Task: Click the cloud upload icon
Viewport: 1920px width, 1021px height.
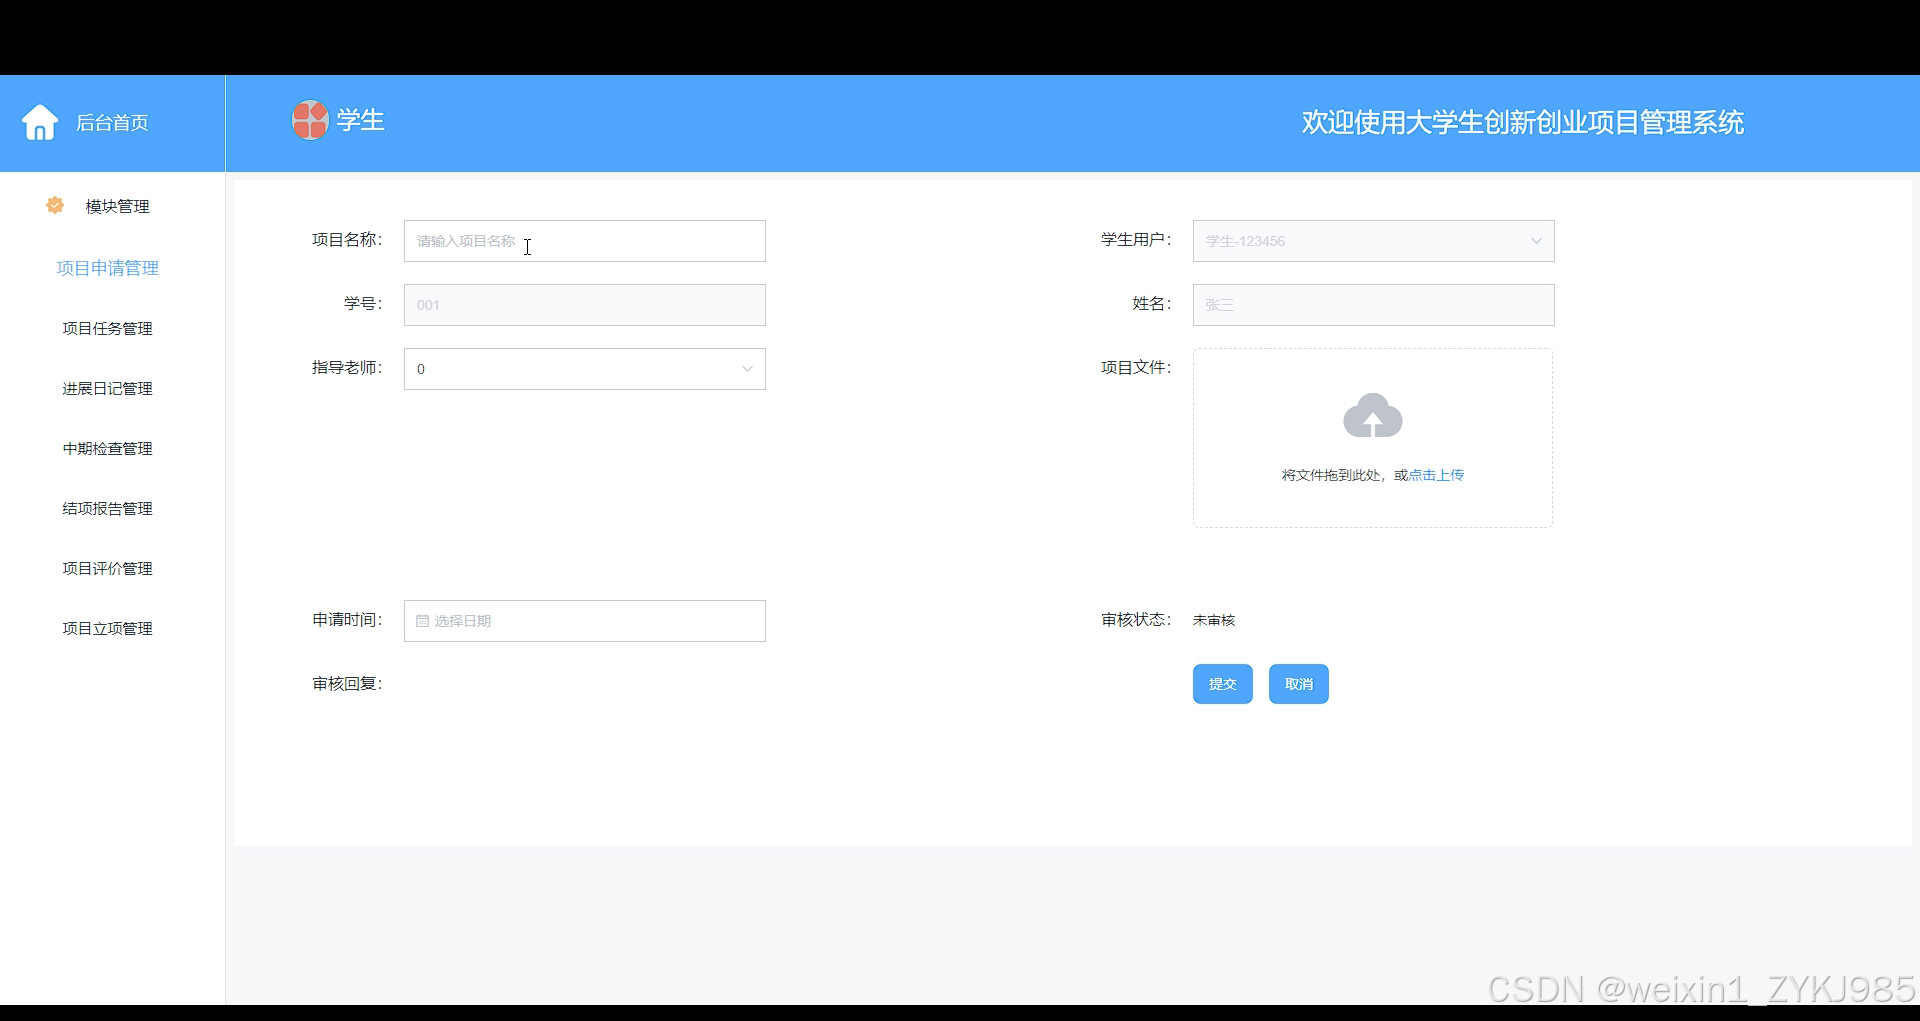Action: point(1373,415)
